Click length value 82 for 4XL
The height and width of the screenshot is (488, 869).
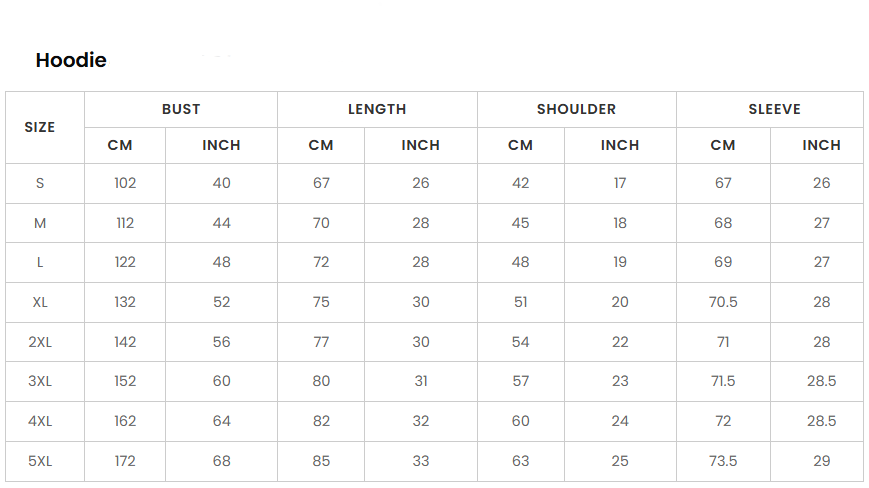(x=321, y=422)
